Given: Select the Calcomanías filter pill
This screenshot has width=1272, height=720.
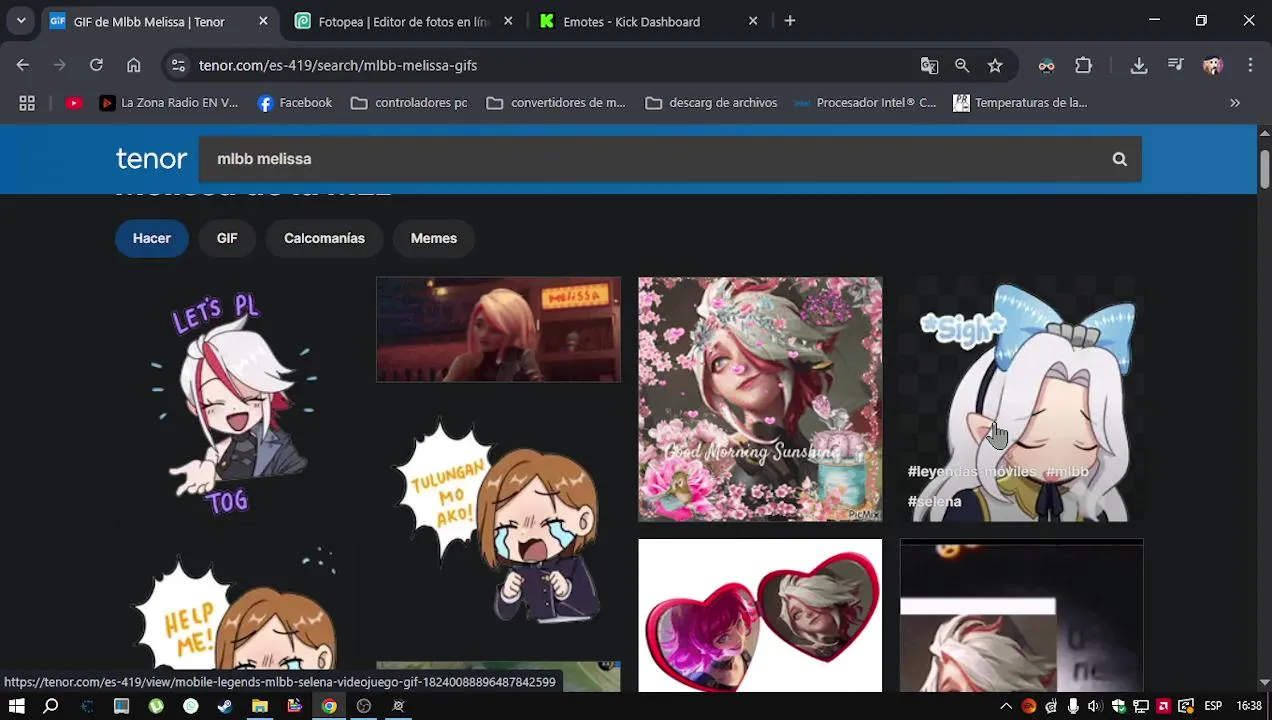Looking at the screenshot, I should click(x=324, y=238).
